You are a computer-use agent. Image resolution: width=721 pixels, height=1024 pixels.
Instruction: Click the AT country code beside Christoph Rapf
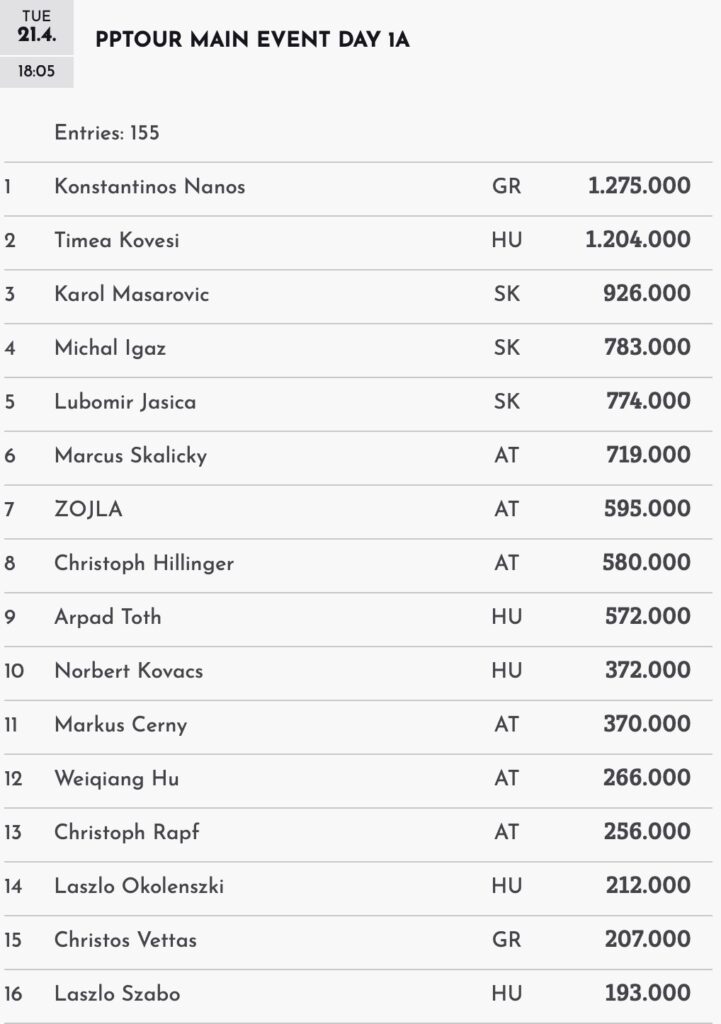click(x=507, y=833)
